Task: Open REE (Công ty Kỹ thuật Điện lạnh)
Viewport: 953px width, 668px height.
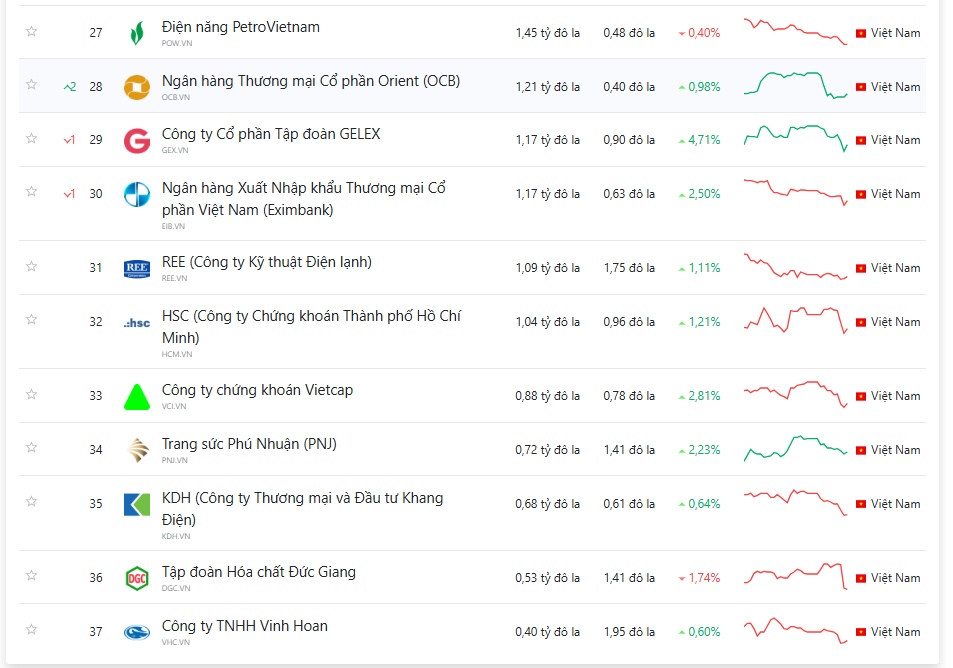Action: 267,263
